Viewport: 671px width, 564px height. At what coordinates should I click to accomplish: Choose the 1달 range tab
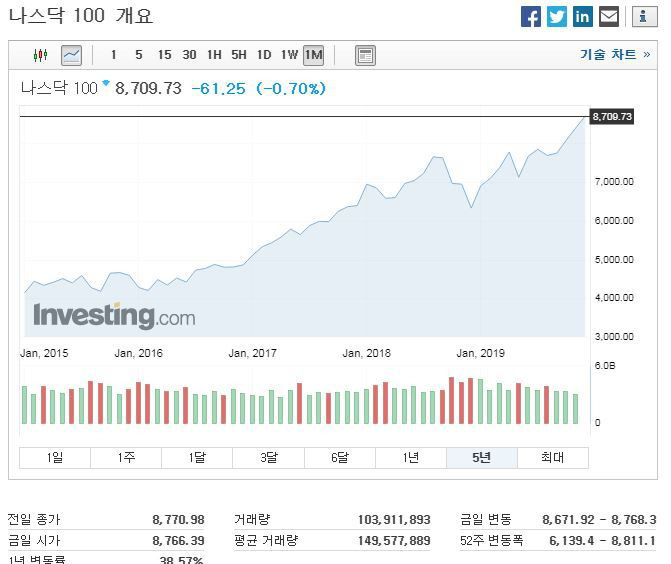pos(197,458)
